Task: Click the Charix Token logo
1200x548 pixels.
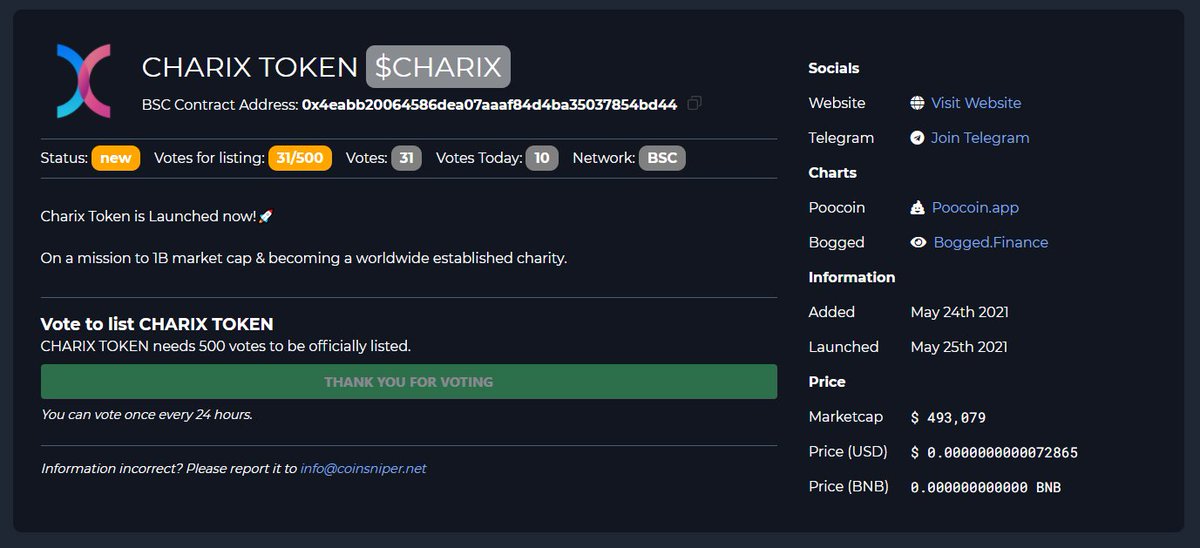Action: tap(83, 81)
